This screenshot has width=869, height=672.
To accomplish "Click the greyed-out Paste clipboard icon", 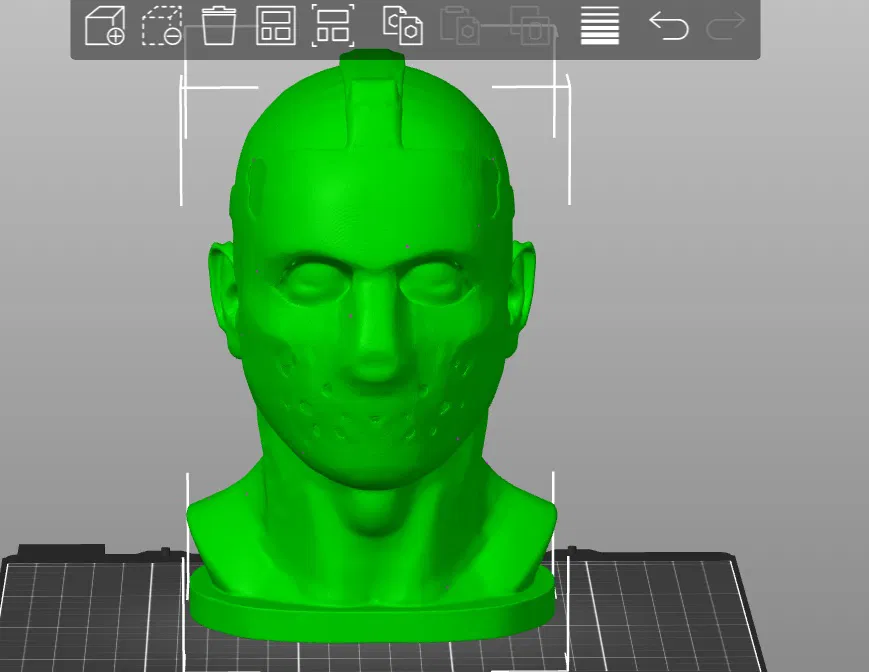I will pyautogui.click(x=460, y=25).
